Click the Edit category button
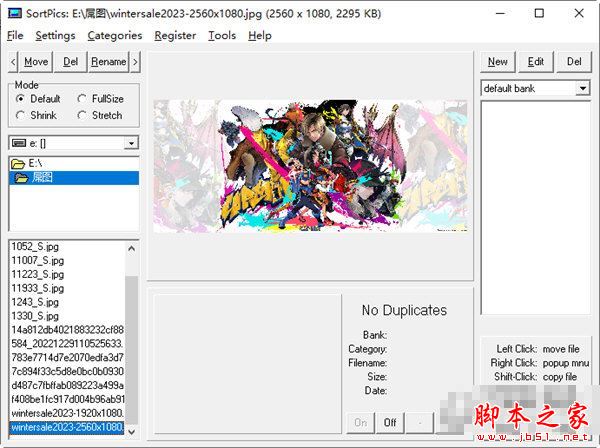Screen dimensions: 600x448 pyautogui.click(x=536, y=62)
